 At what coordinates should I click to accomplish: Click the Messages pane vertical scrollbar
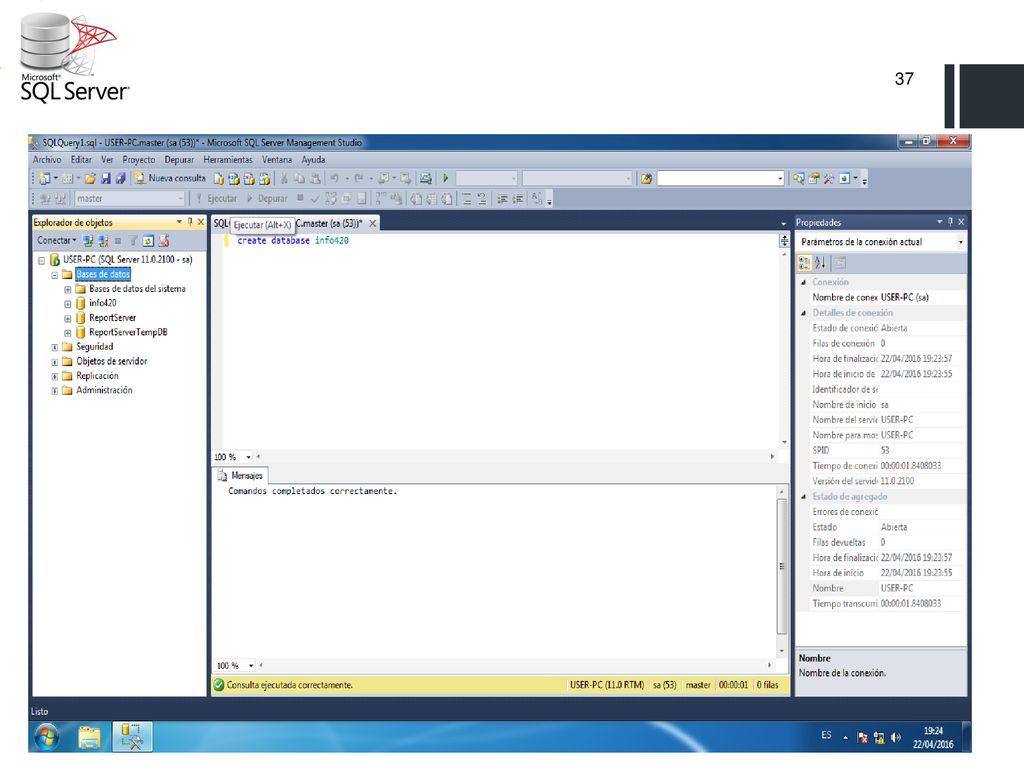782,567
